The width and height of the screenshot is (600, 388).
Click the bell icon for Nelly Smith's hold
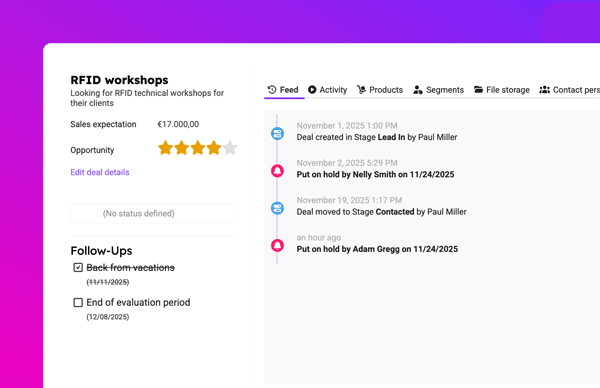tap(277, 171)
